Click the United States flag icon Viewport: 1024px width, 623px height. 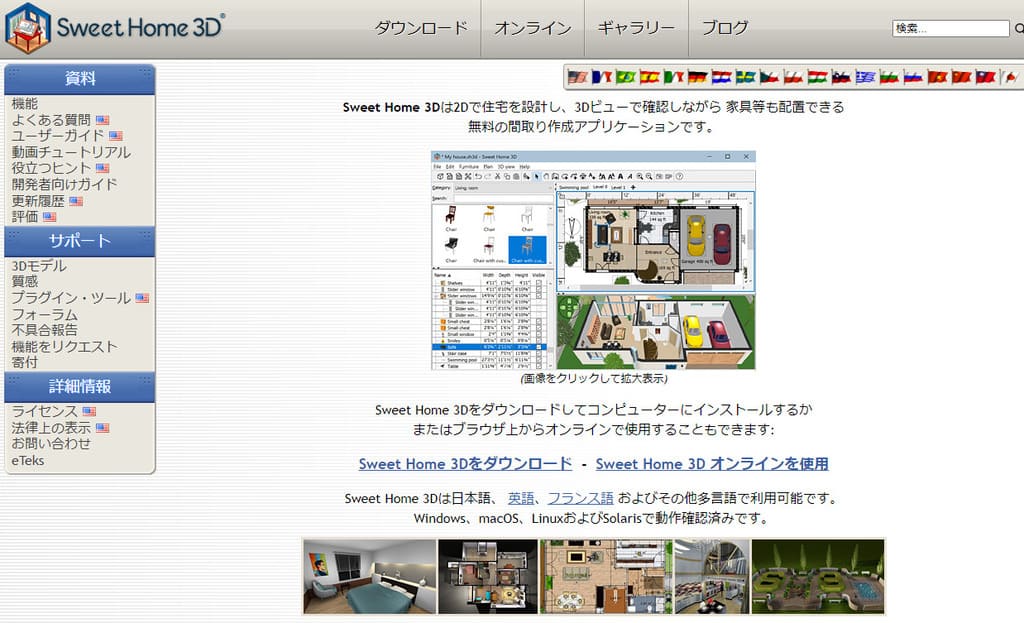pos(577,76)
